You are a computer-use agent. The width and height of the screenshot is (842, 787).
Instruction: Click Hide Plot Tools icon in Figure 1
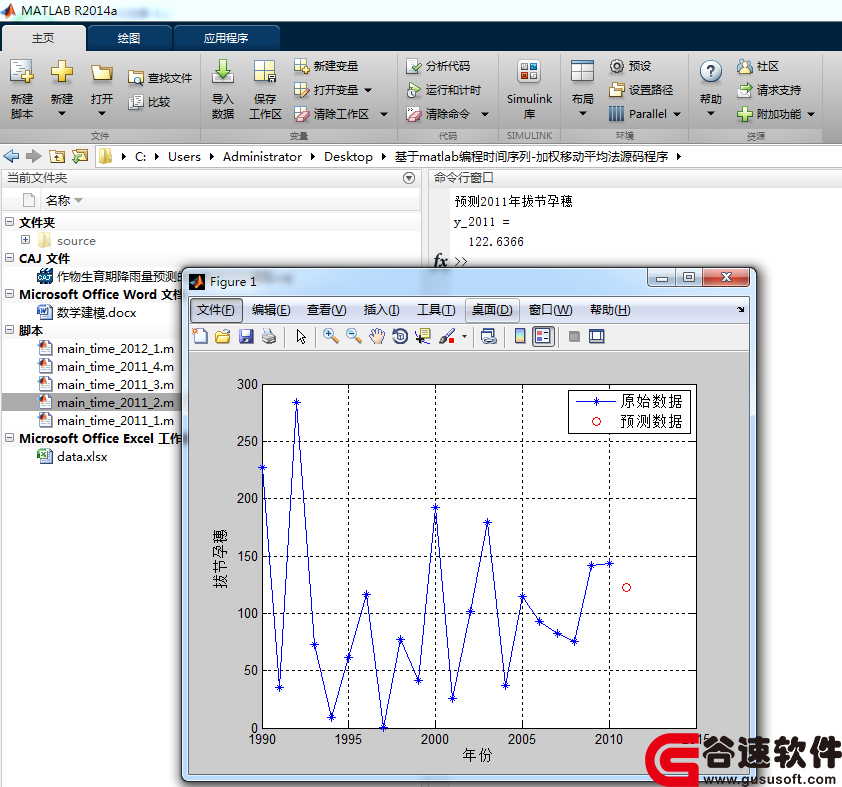tap(574, 337)
